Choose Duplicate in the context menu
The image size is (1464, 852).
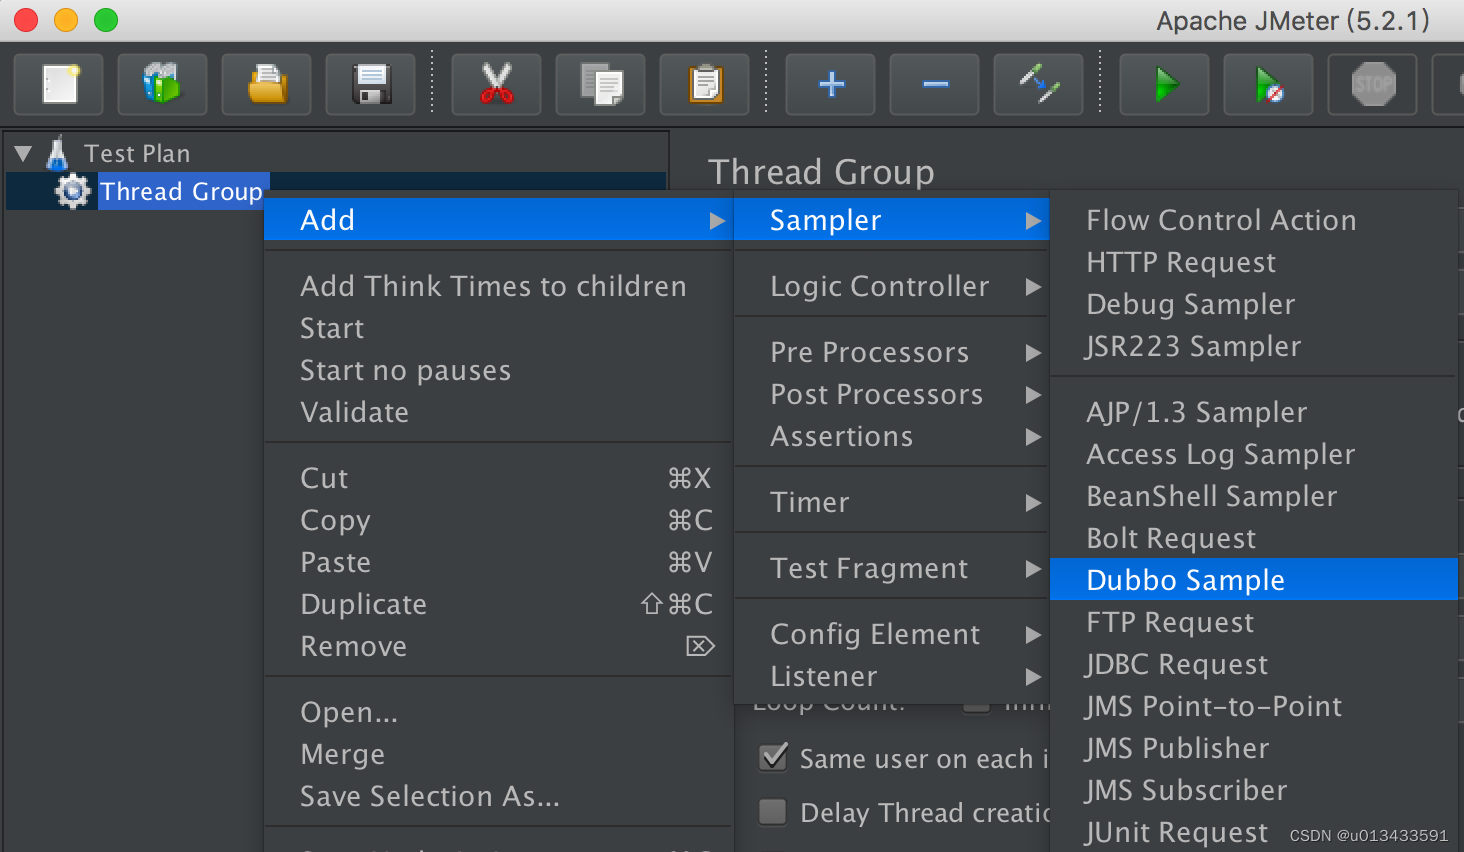(498, 604)
